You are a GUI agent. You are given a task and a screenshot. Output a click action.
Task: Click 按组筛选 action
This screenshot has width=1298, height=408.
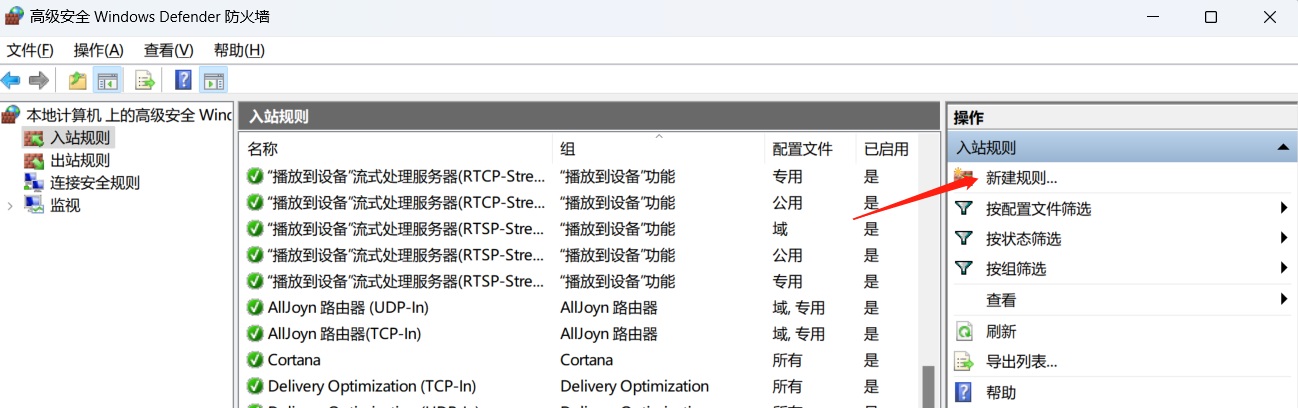[1016, 268]
